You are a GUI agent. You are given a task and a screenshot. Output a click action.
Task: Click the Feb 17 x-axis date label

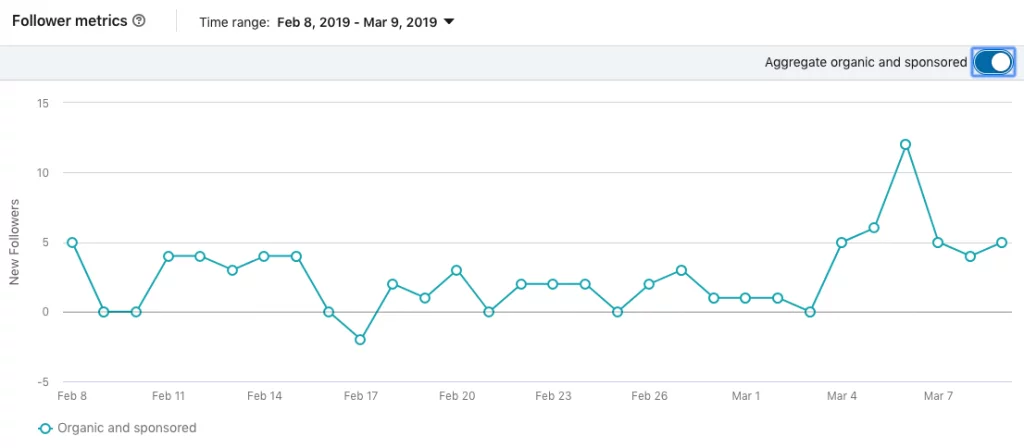(360, 396)
